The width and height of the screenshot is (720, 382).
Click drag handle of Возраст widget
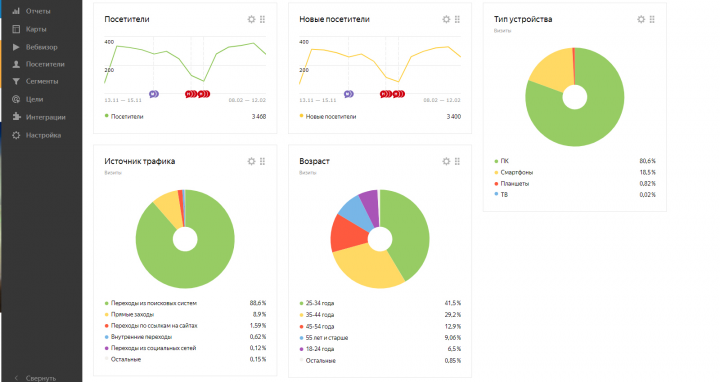click(x=457, y=161)
